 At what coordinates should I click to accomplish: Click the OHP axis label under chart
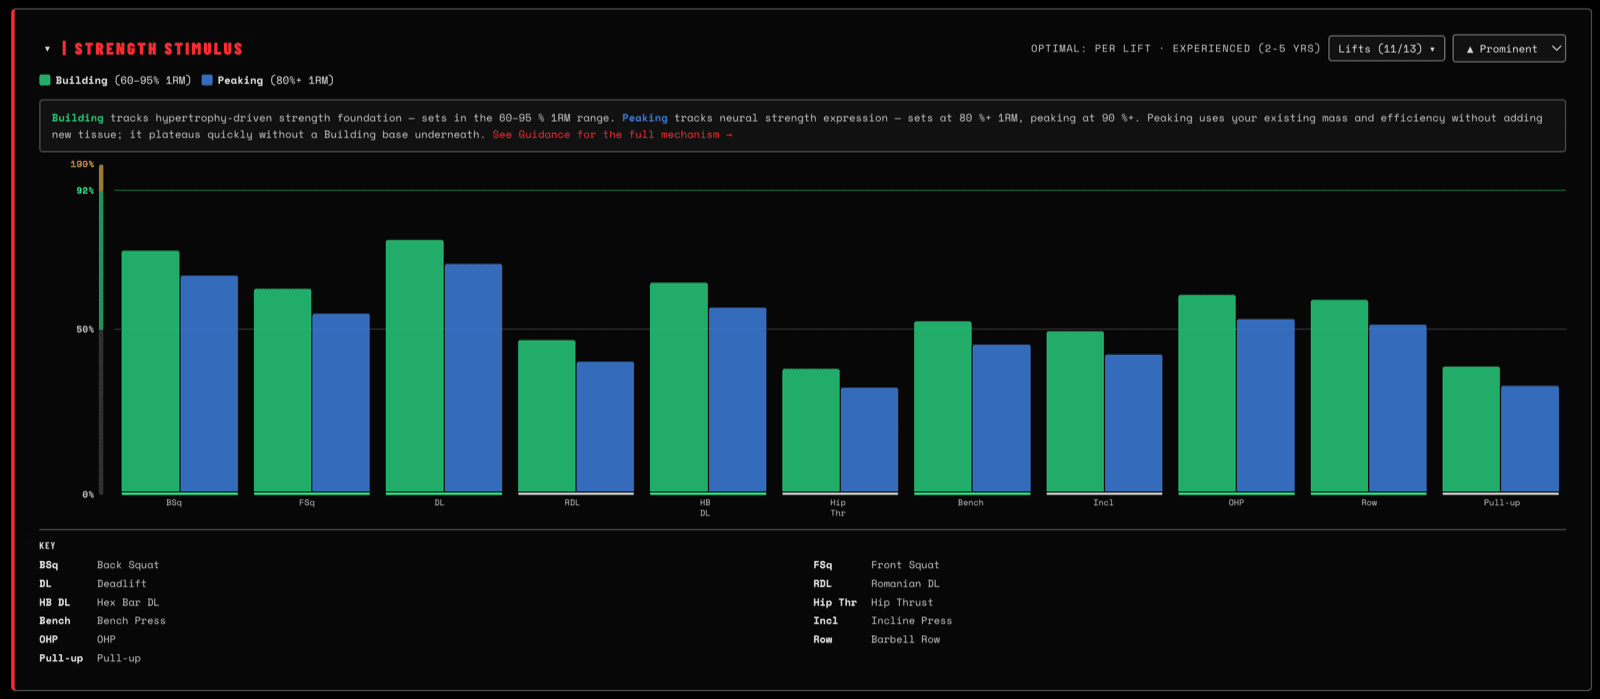(1236, 503)
